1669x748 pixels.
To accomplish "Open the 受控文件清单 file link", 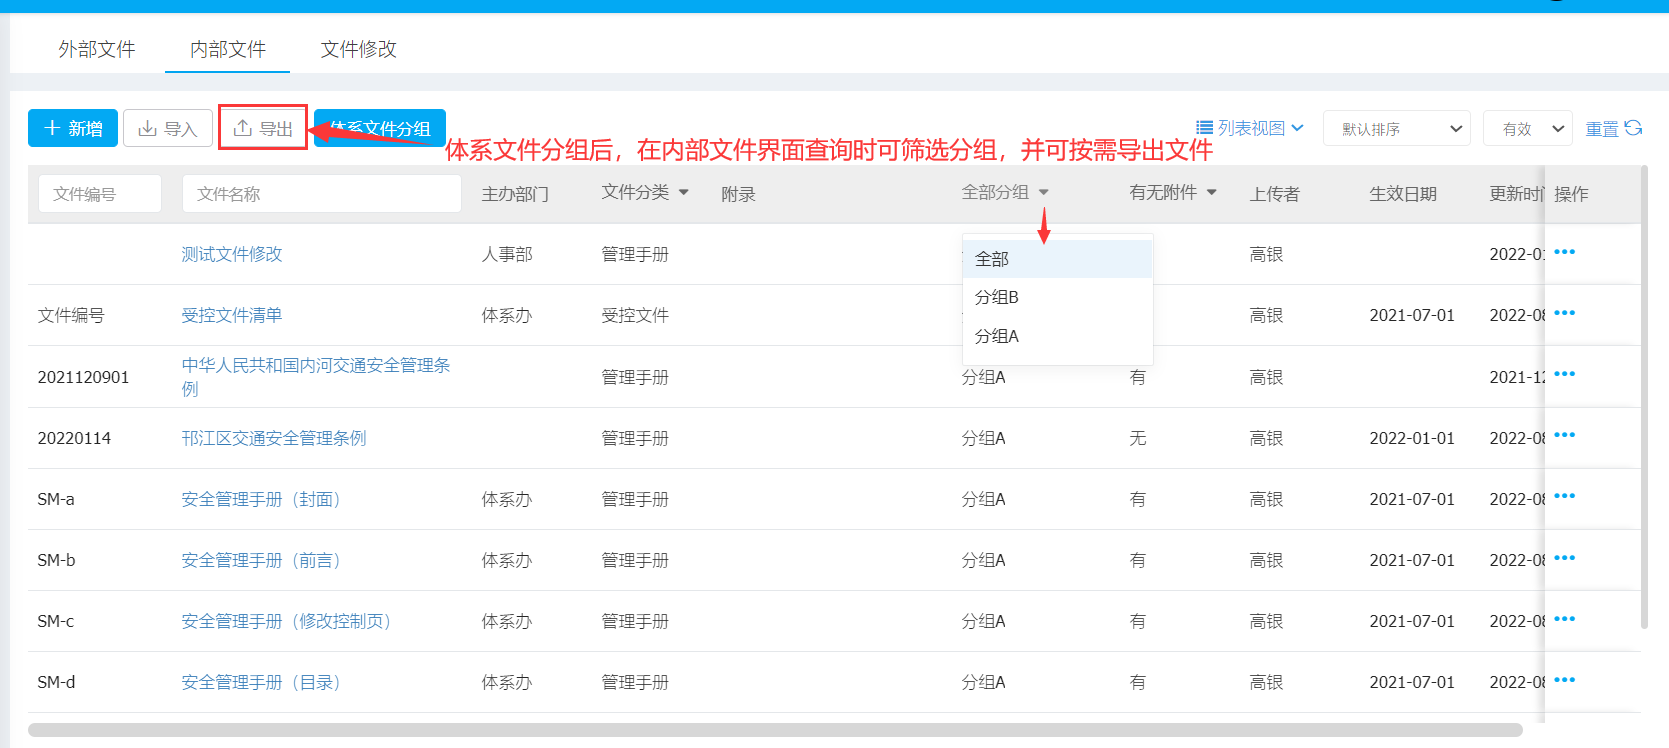I will click(x=232, y=315).
